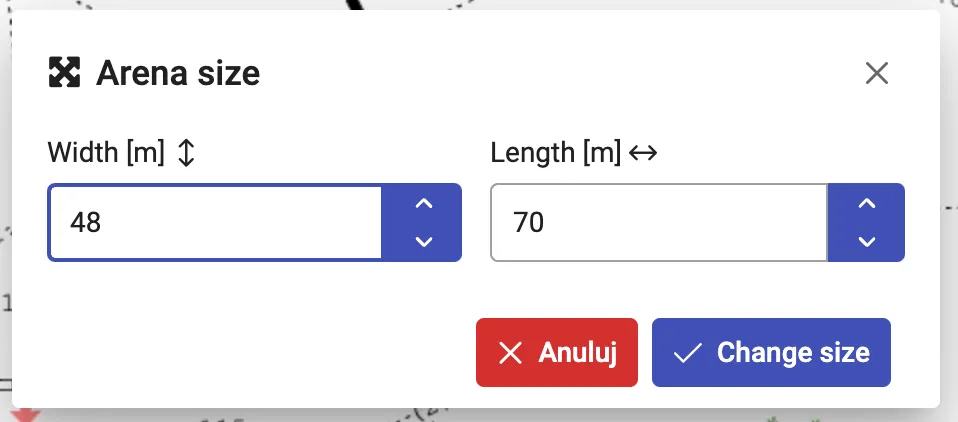Click the vertical arrow icon beside Width

185,153
